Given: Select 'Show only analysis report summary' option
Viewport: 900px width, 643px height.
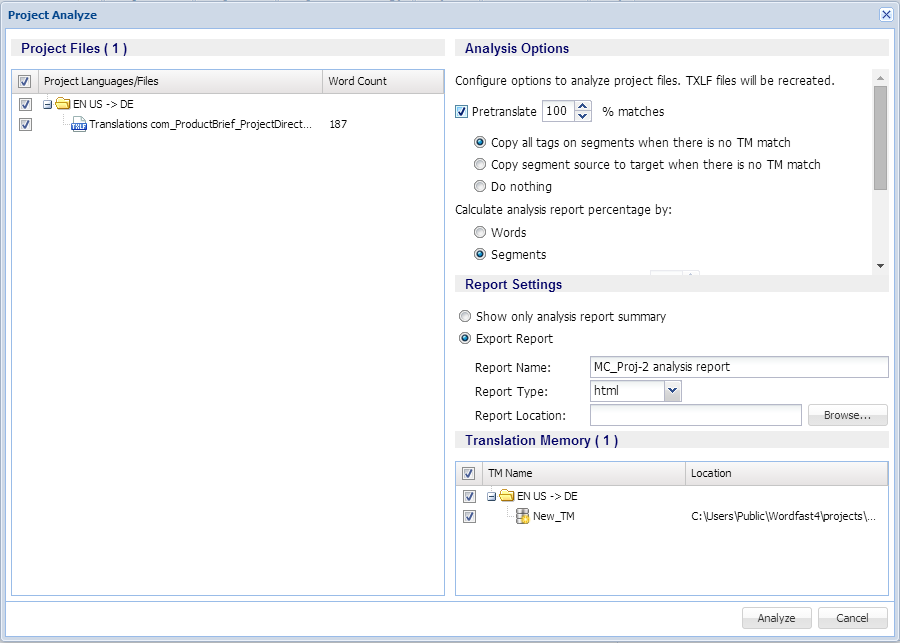Looking at the screenshot, I should tap(465, 316).
